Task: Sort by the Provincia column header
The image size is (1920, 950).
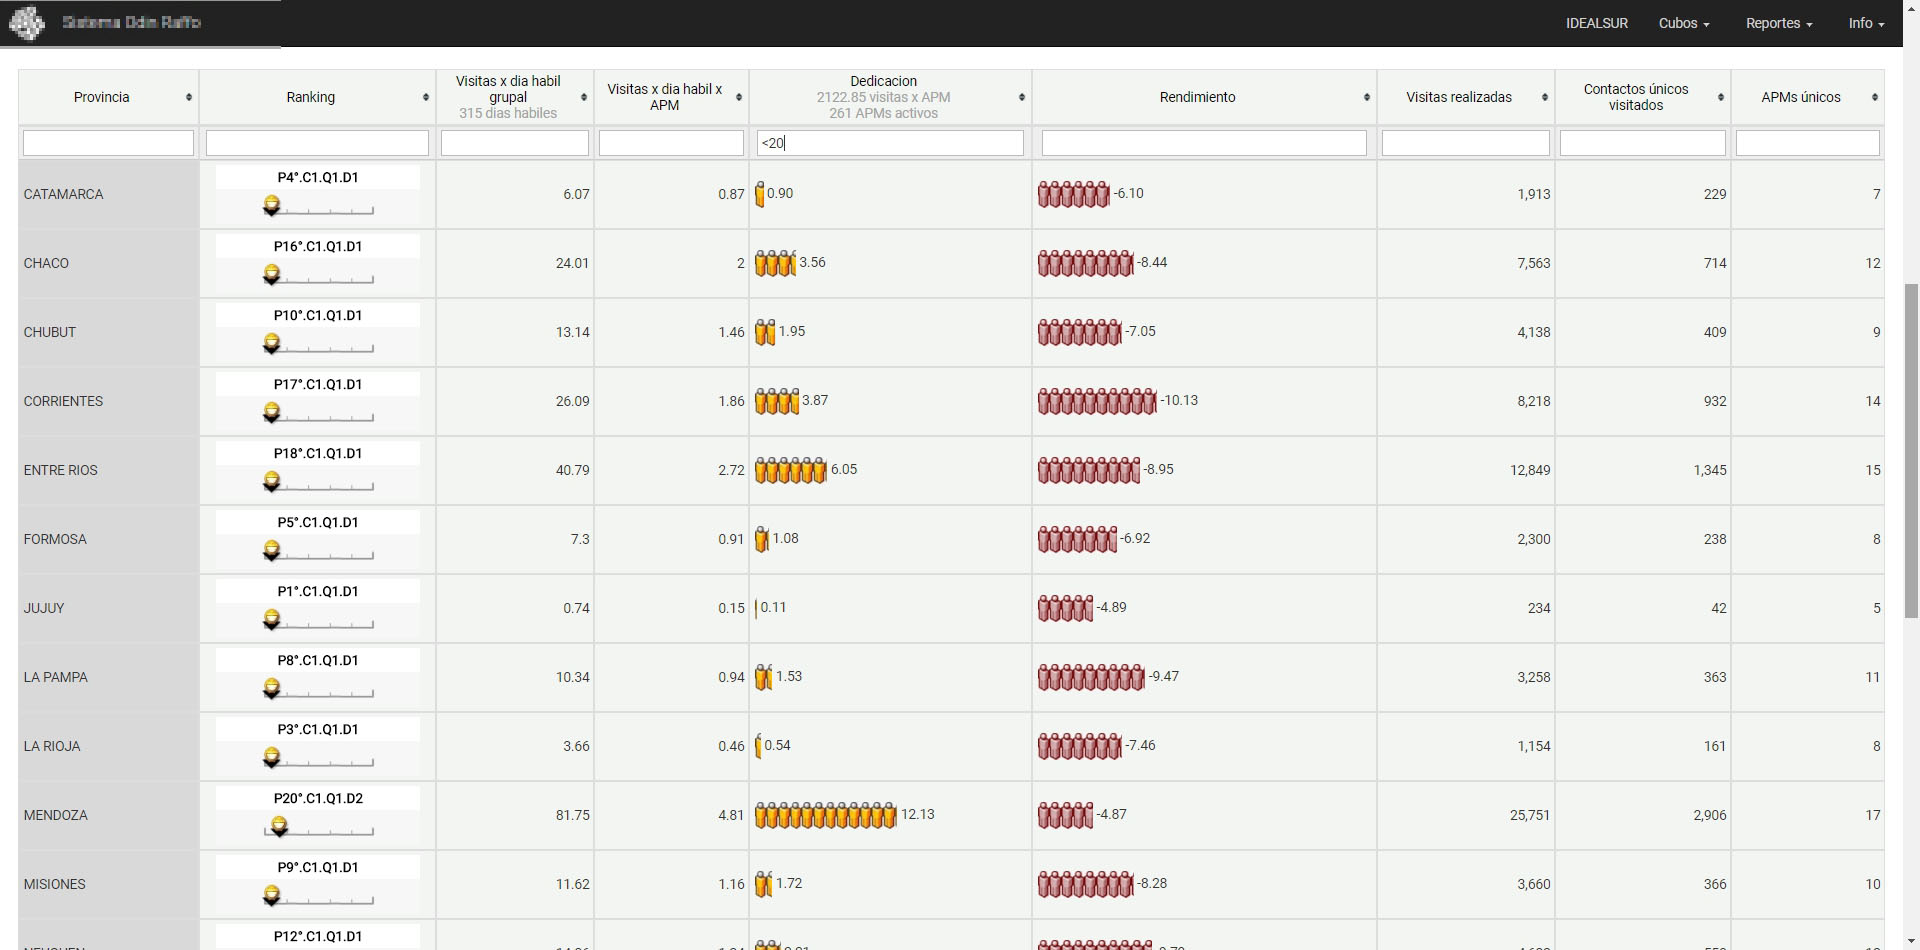Action: pos(108,97)
